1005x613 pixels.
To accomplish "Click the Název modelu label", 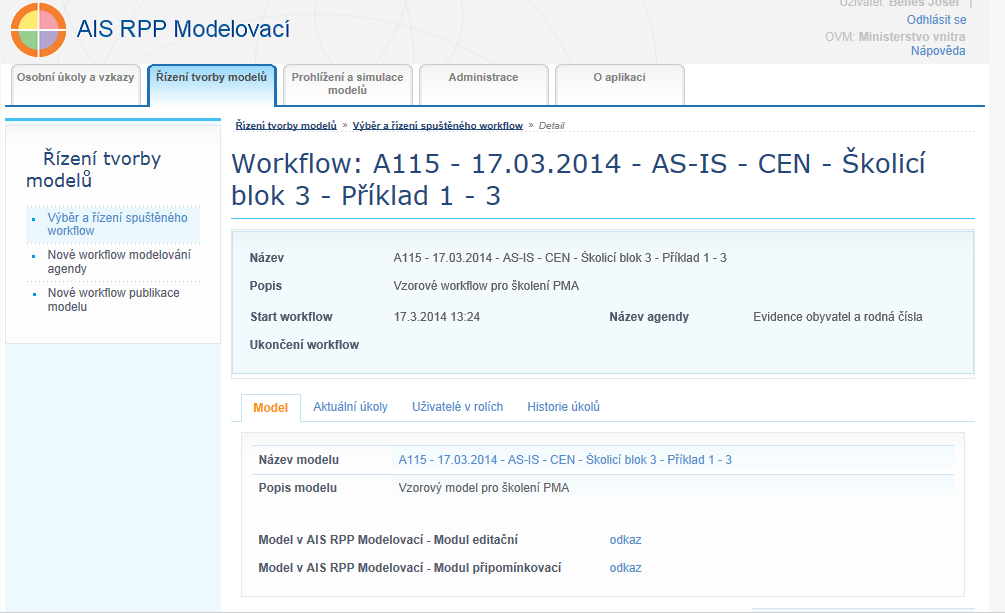I will pos(299,460).
